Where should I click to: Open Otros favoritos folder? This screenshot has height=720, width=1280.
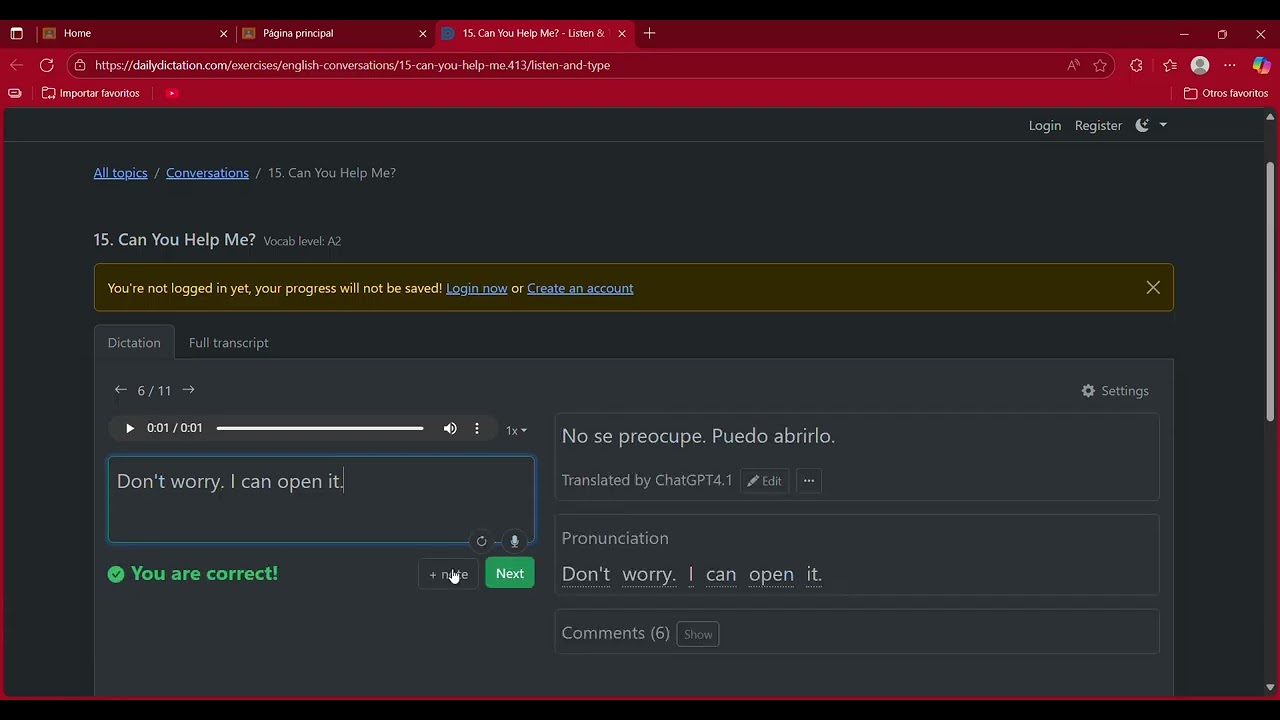point(1226,93)
